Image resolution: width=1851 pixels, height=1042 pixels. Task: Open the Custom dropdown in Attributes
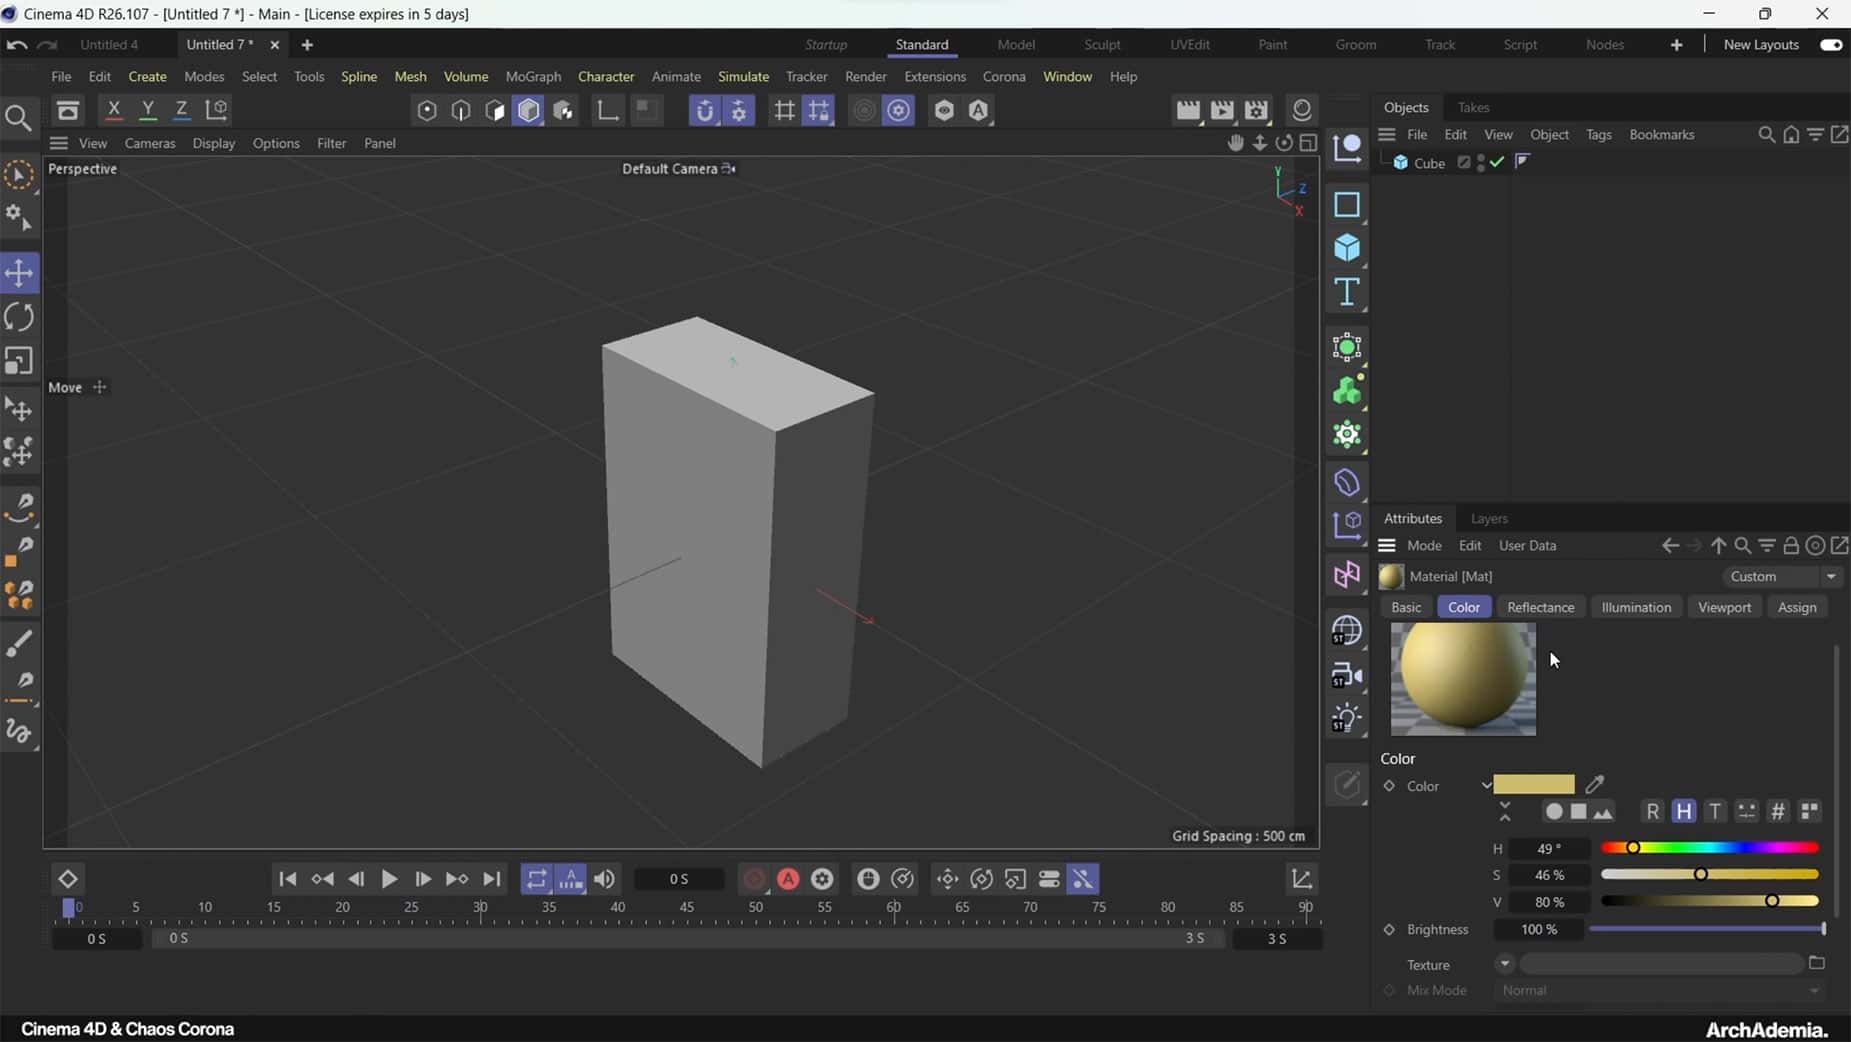tap(1783, 576)
